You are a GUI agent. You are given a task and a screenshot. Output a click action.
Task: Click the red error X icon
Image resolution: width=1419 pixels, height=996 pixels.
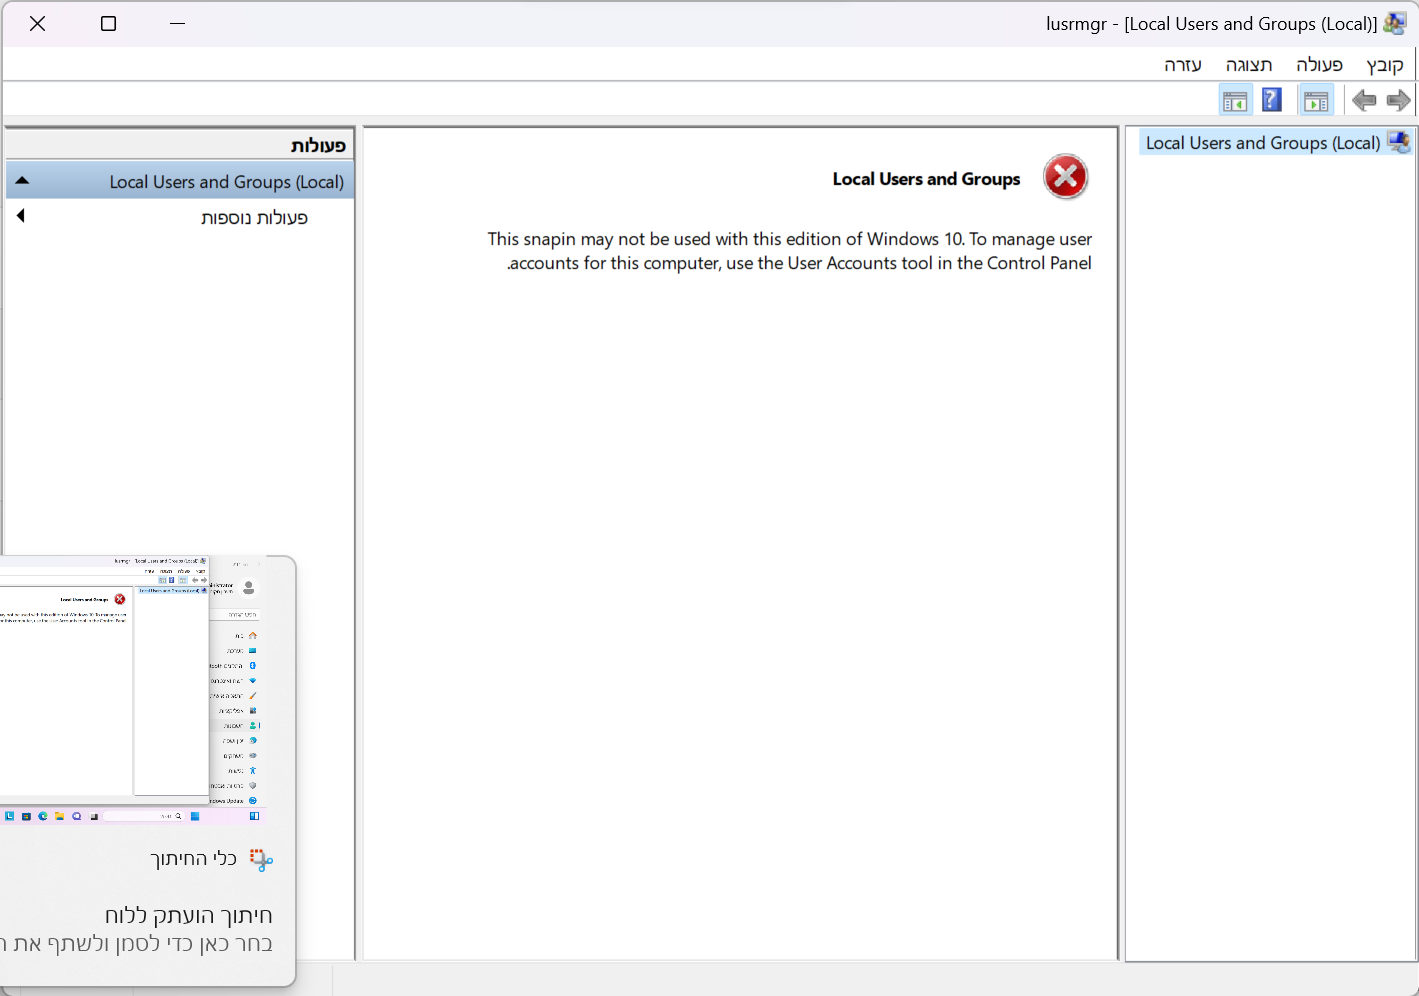1066,177
